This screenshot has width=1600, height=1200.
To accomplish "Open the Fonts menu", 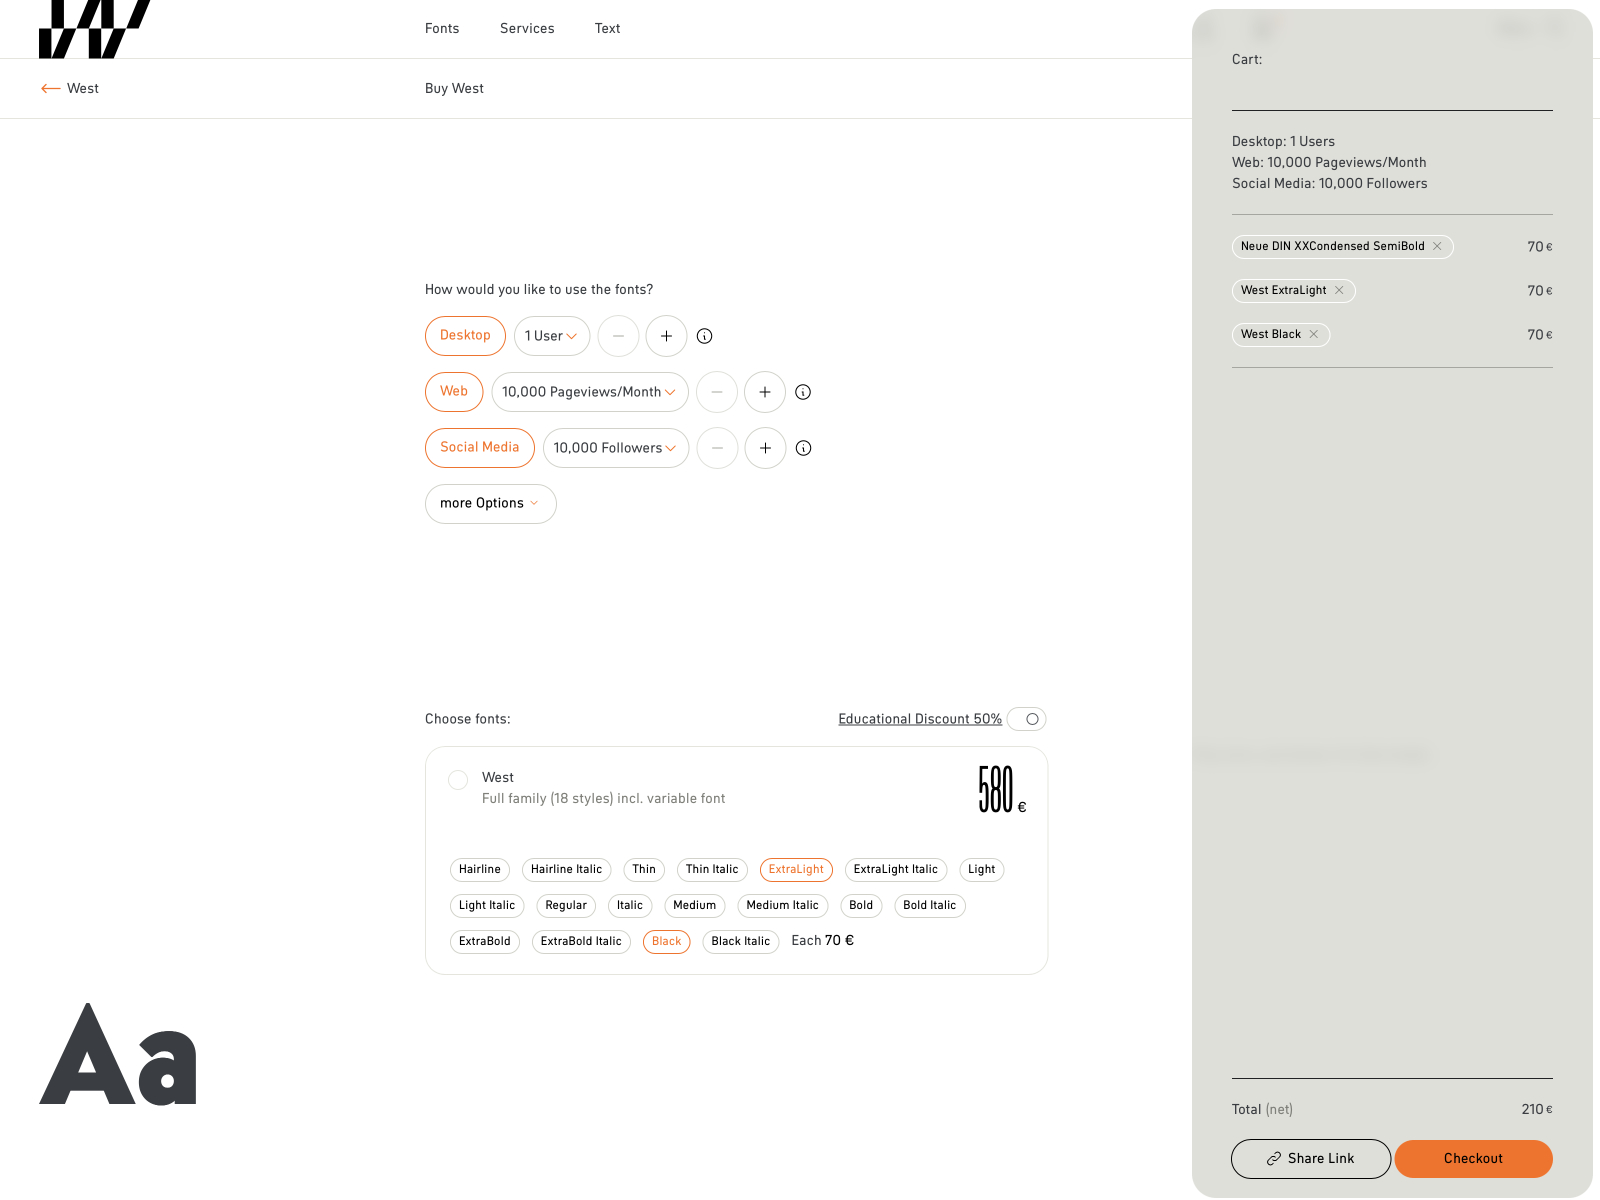I will (x=442, y=29).
